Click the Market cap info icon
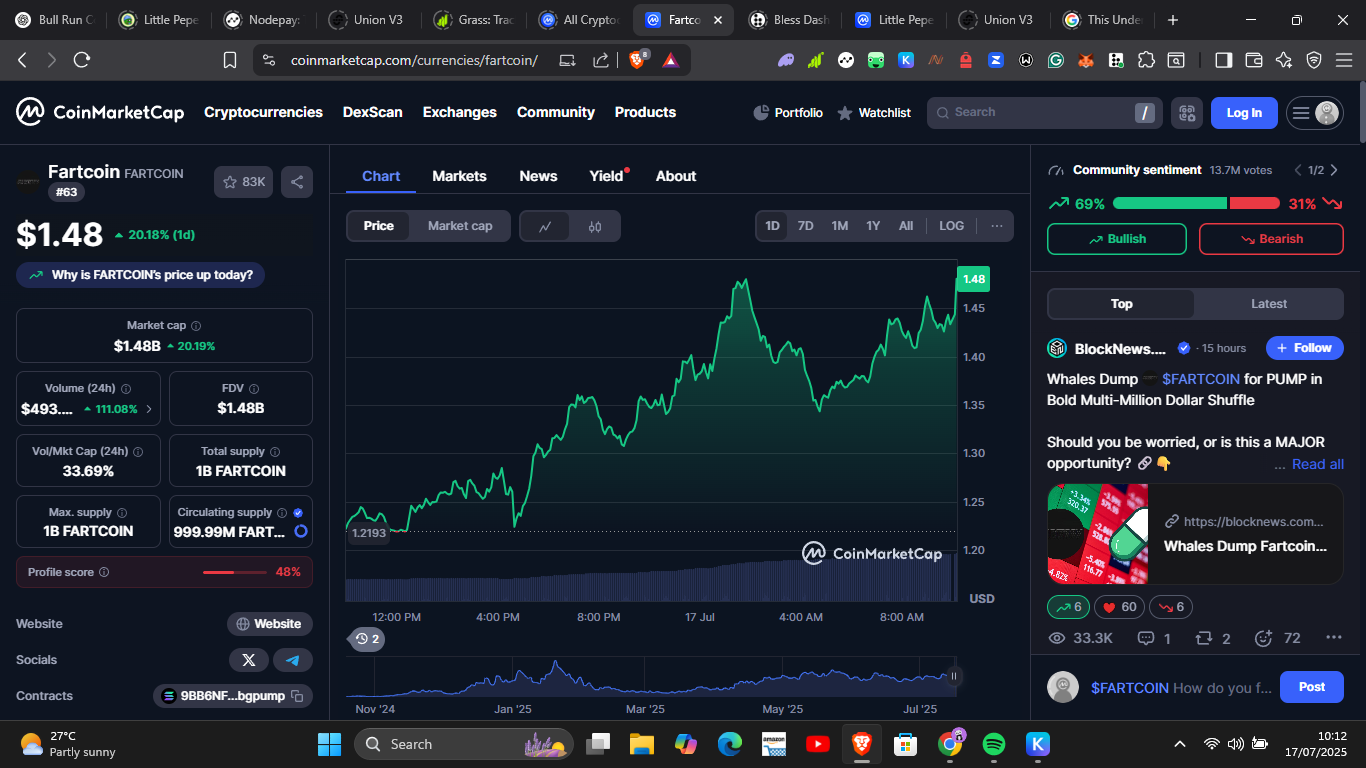Image resolution: width=1366 pixels, height=768 pixels. (196, 326)
